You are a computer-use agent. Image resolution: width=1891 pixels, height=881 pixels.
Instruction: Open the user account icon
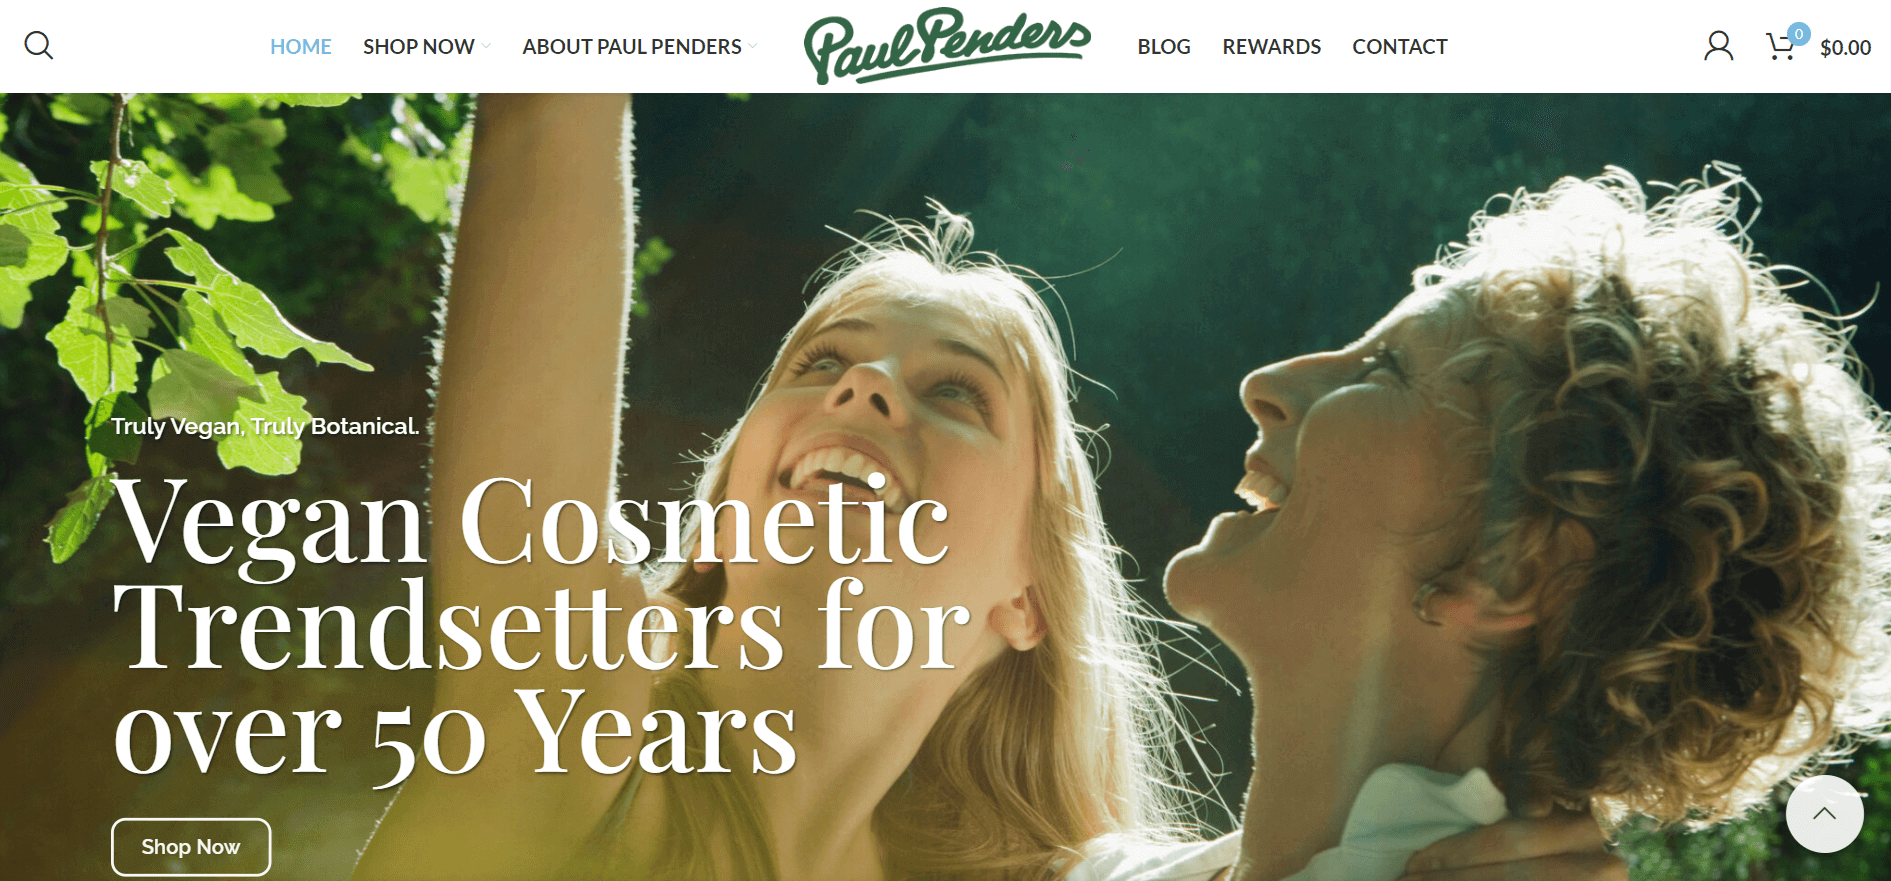tap(1718, 46)
